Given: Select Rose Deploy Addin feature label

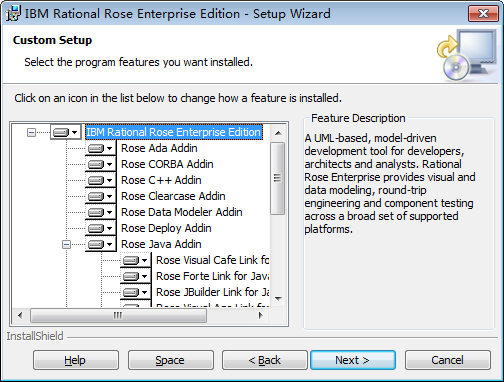Looking at the screenshot, I should coord(166,228).
